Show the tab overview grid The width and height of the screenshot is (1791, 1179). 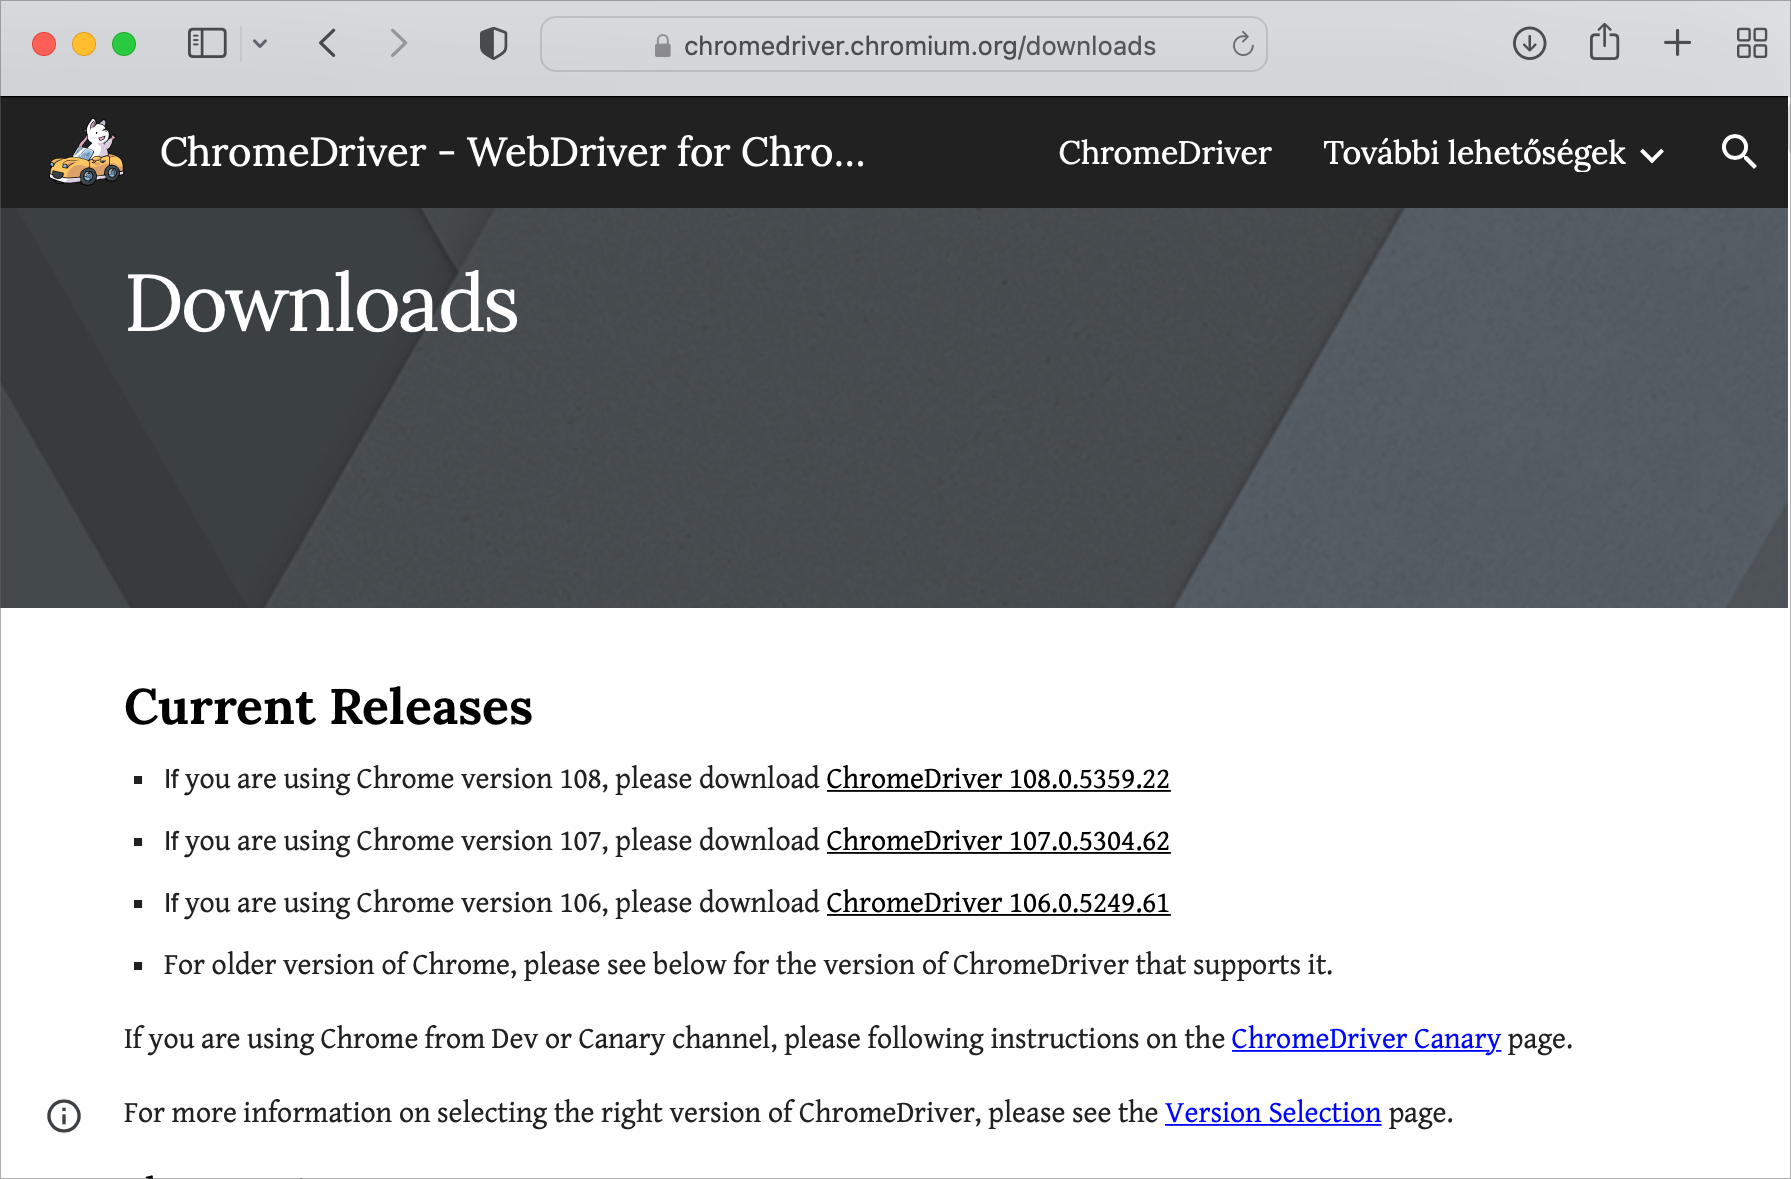click(1751, 43)
